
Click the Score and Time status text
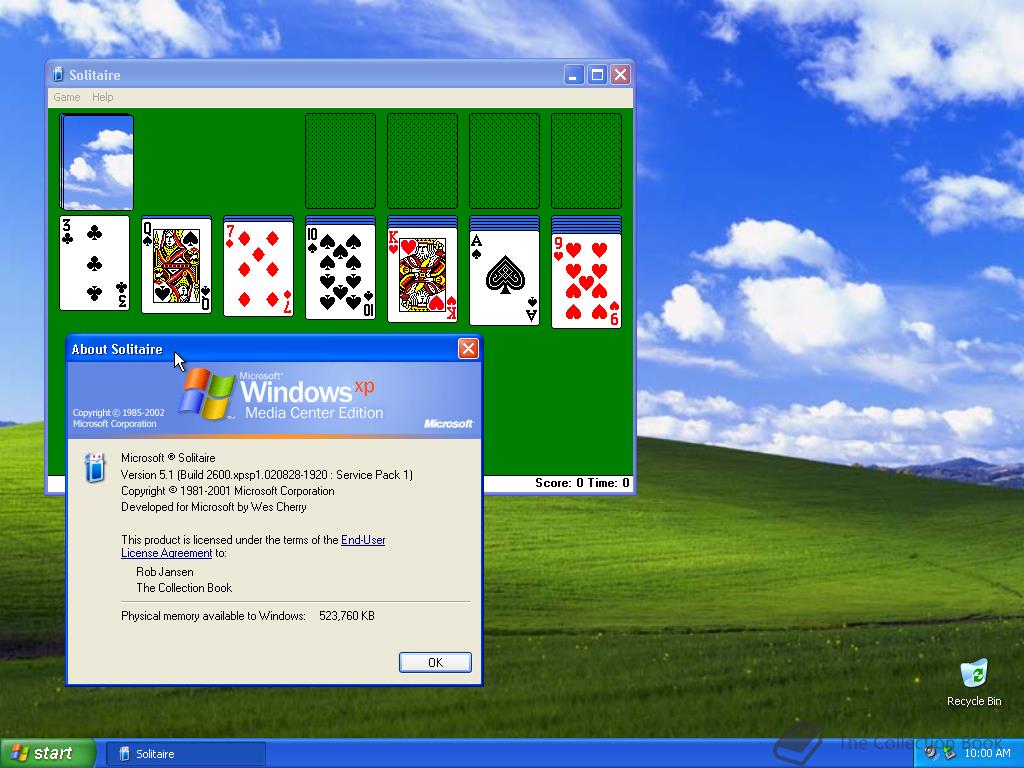point(582,483)
